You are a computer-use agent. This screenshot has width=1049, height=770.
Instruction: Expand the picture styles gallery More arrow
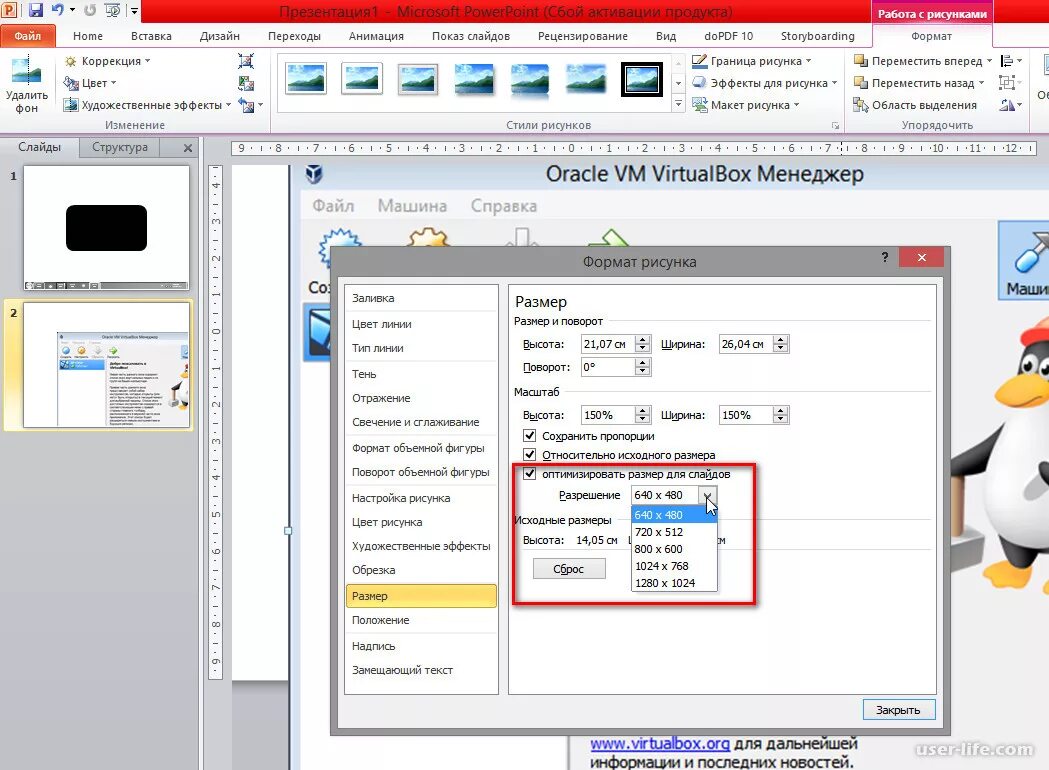pyautogui.click(x=678, y=104)
